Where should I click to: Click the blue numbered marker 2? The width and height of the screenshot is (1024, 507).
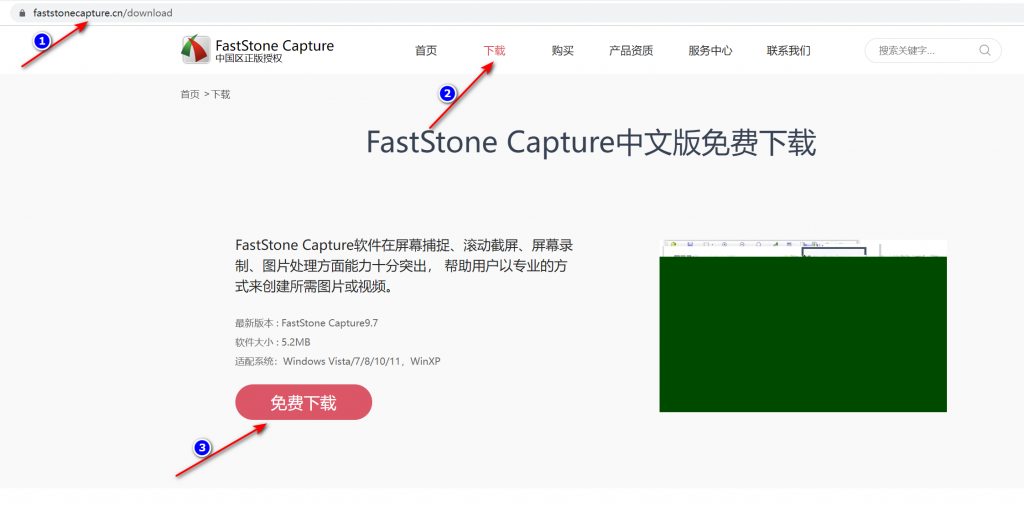point(447,94)
